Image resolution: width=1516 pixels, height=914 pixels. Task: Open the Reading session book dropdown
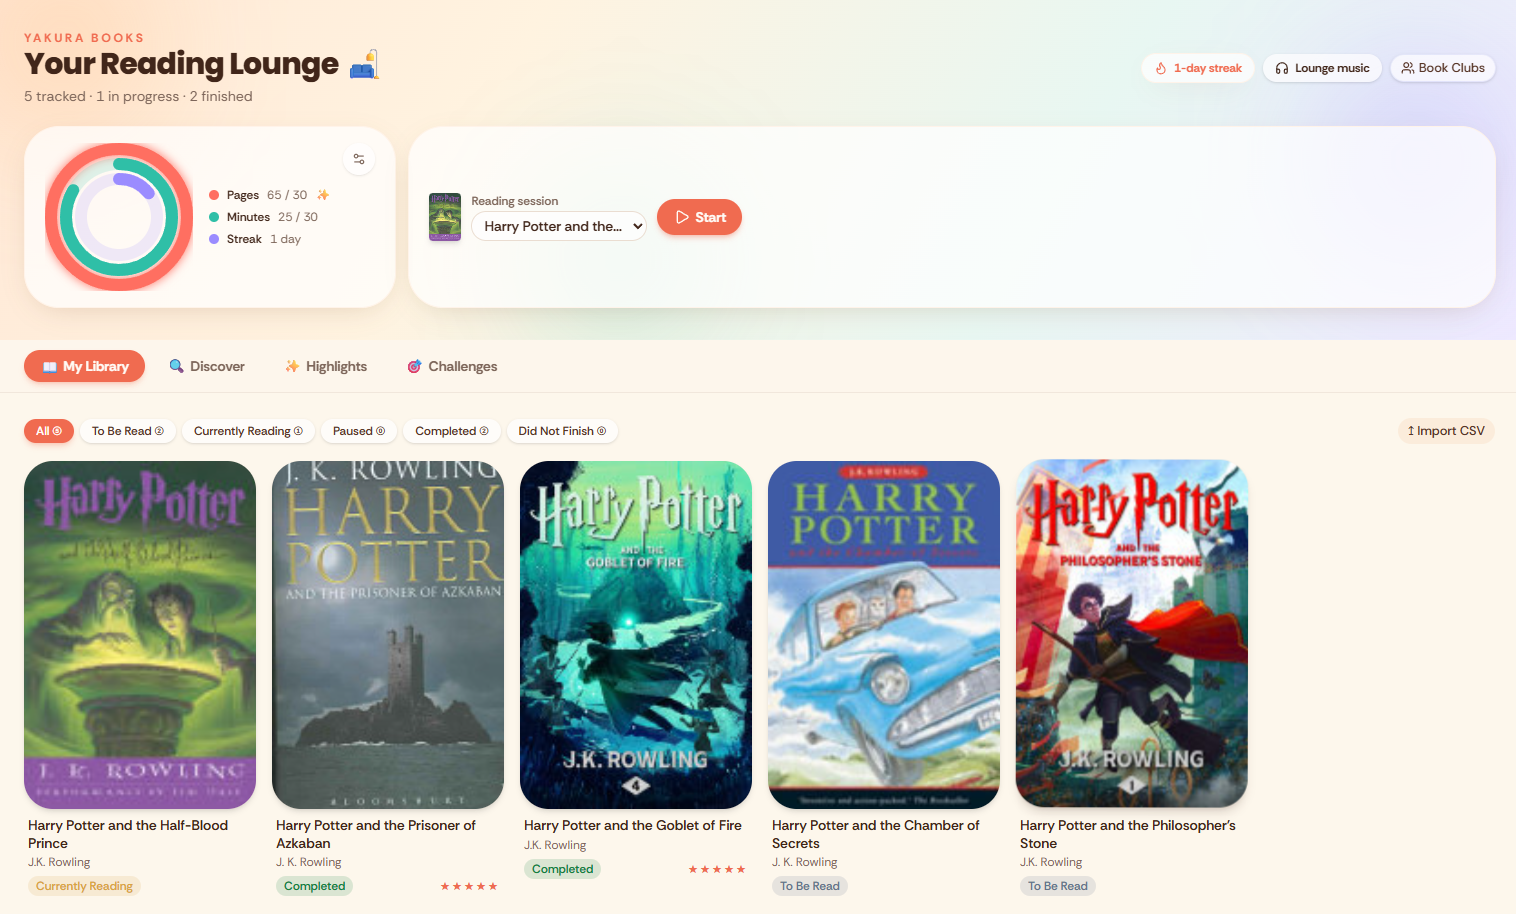click(559, 226)
